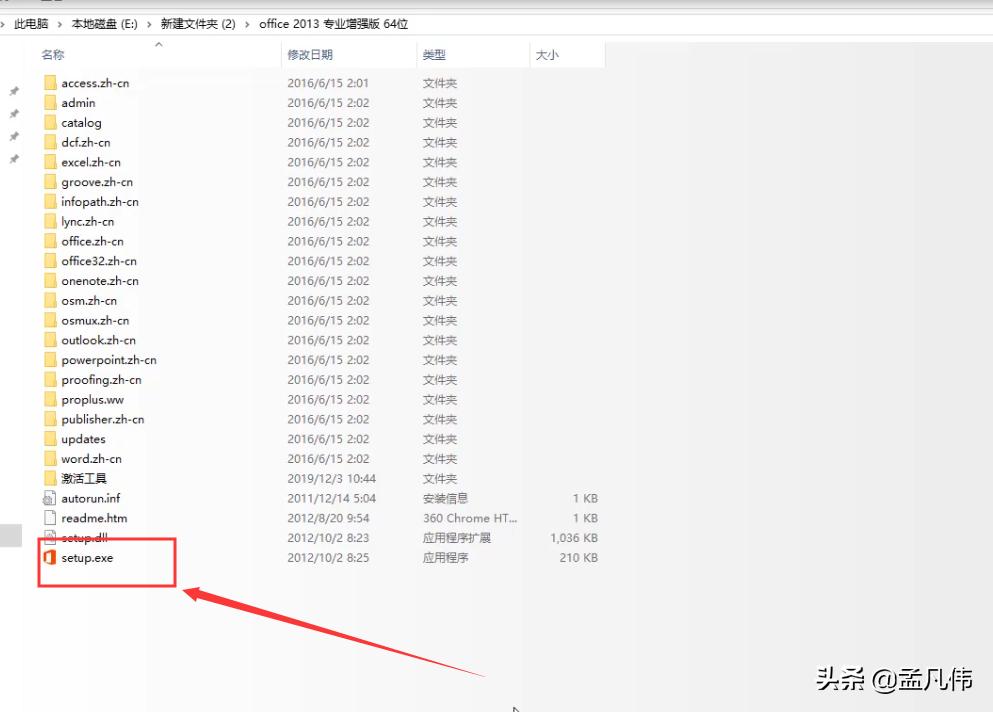Sort files by 大小 column header
This screenshot has width=993, height=712.
547,54
